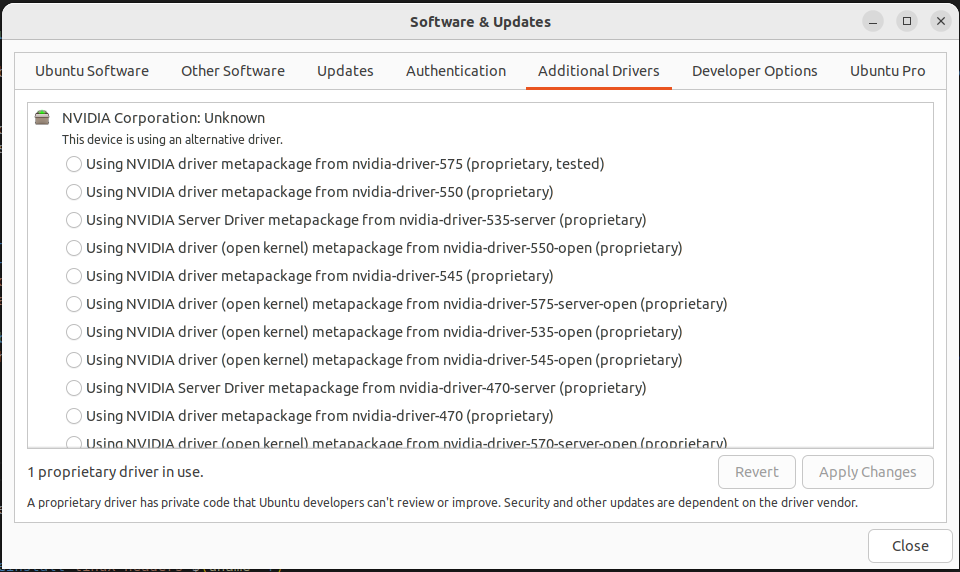The height and width of the screenshot is (572, 960).
Task: Select nvidia-driver-545-open open kernel option
Action: [73, 360]
